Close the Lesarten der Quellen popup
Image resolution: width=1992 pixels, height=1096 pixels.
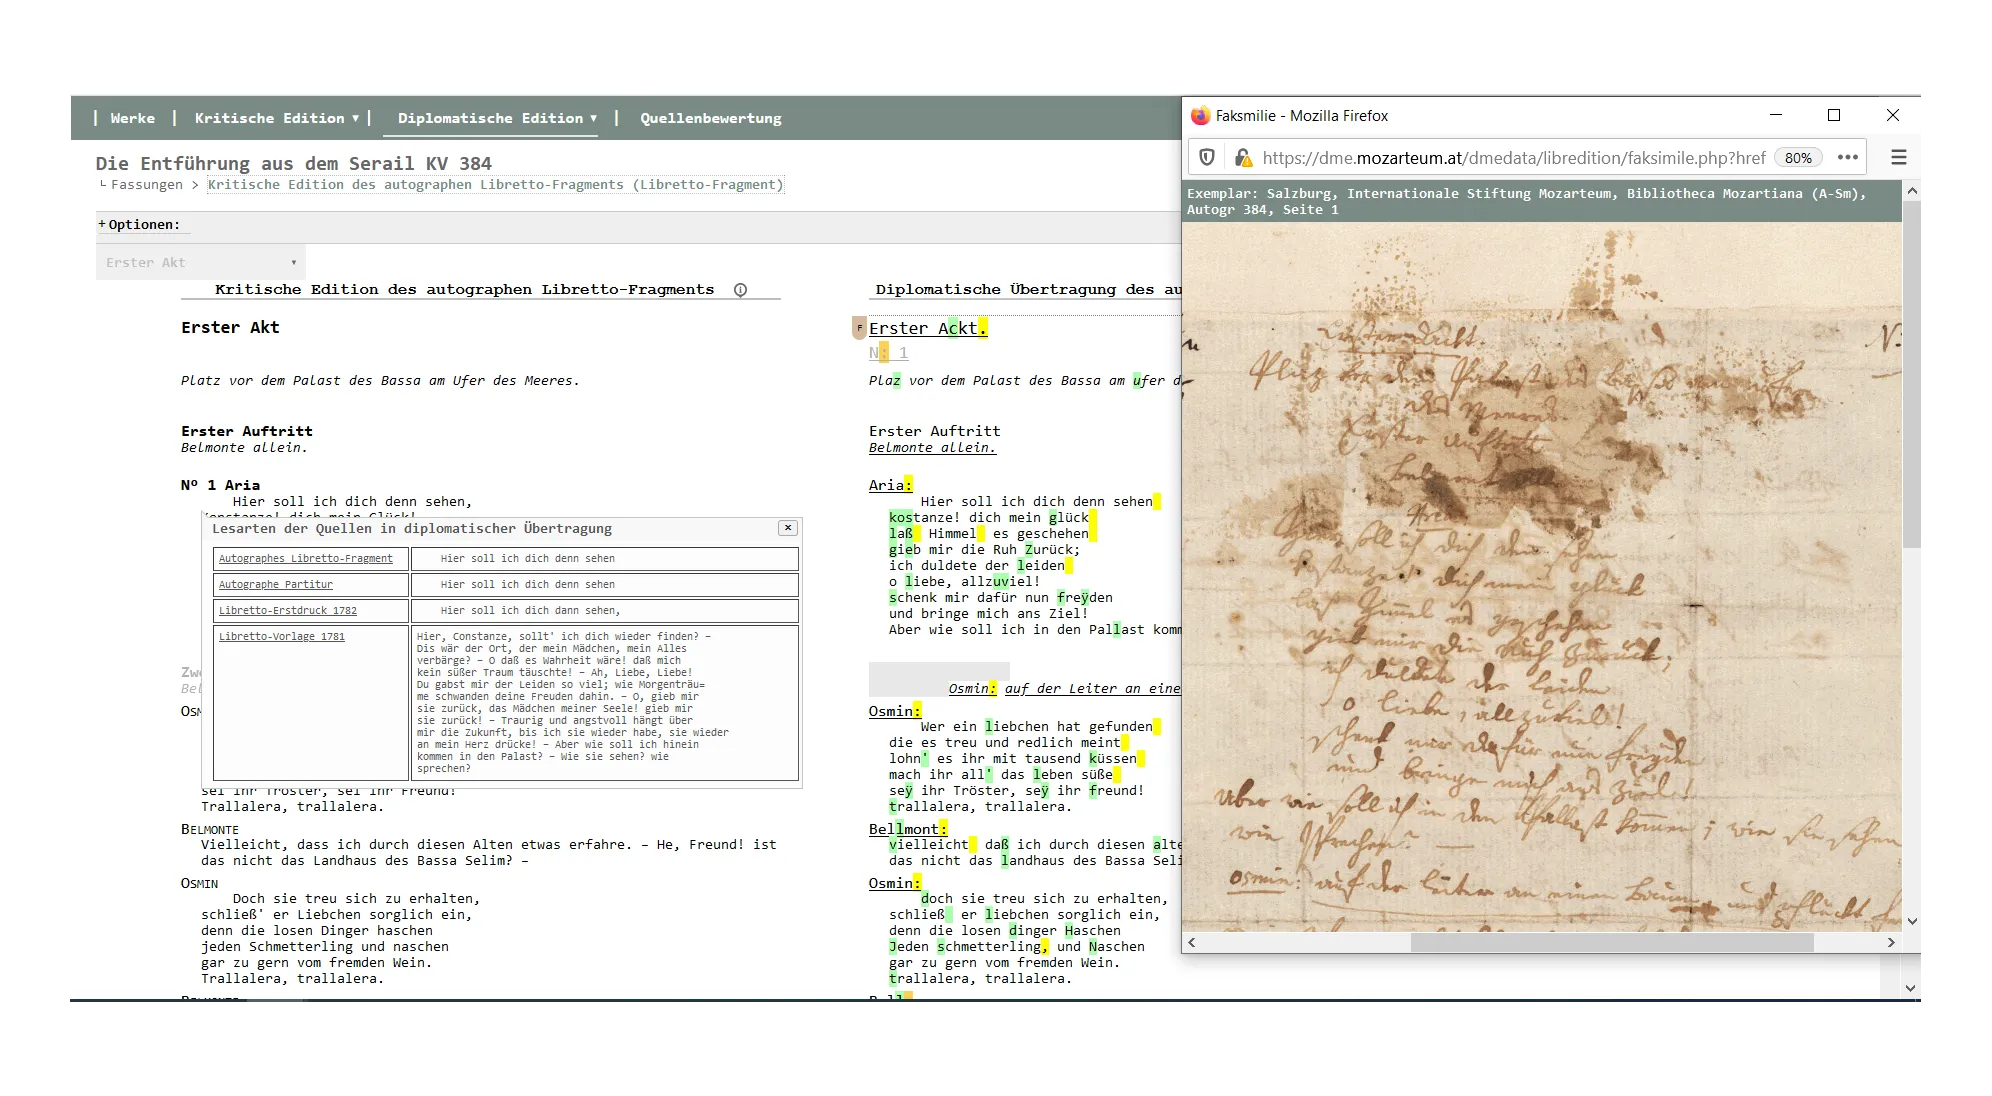click(788, 528)
